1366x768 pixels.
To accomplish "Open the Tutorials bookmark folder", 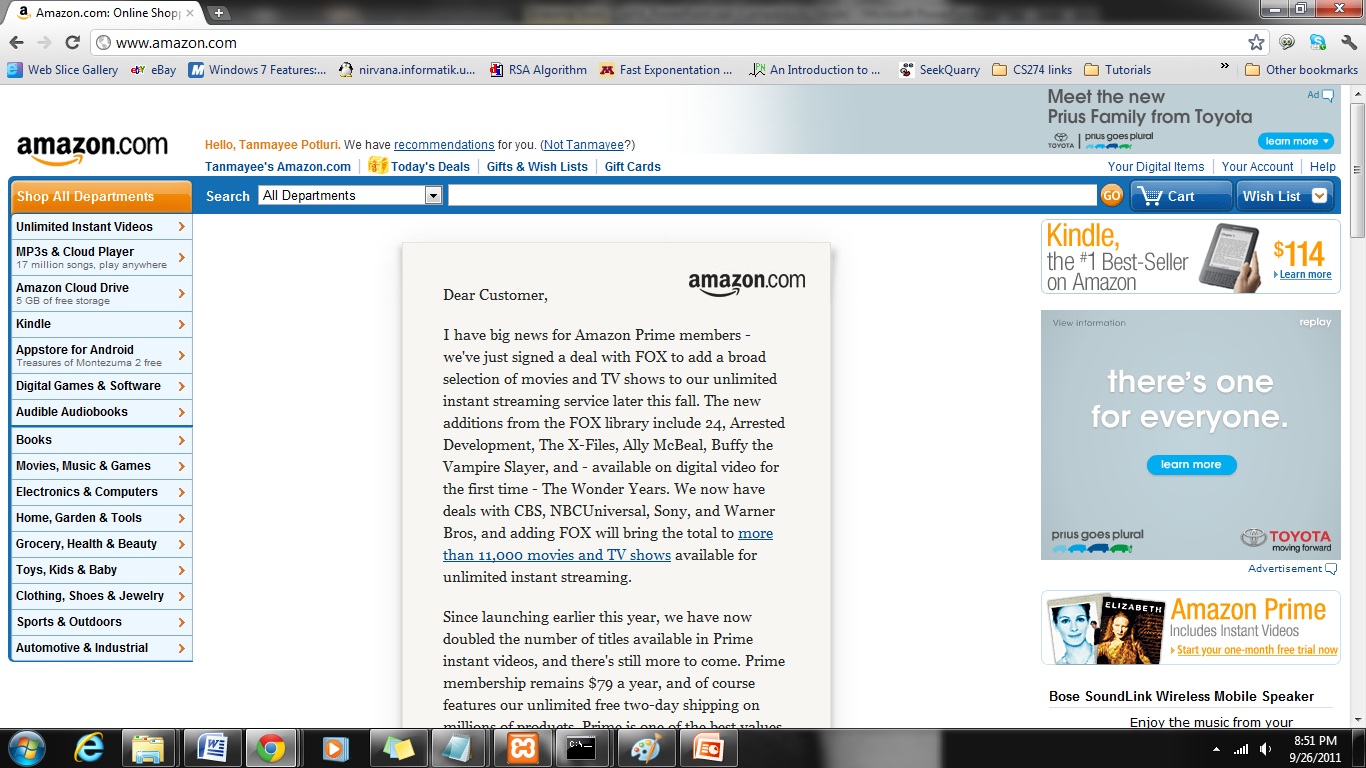I will coord(1118,70).
